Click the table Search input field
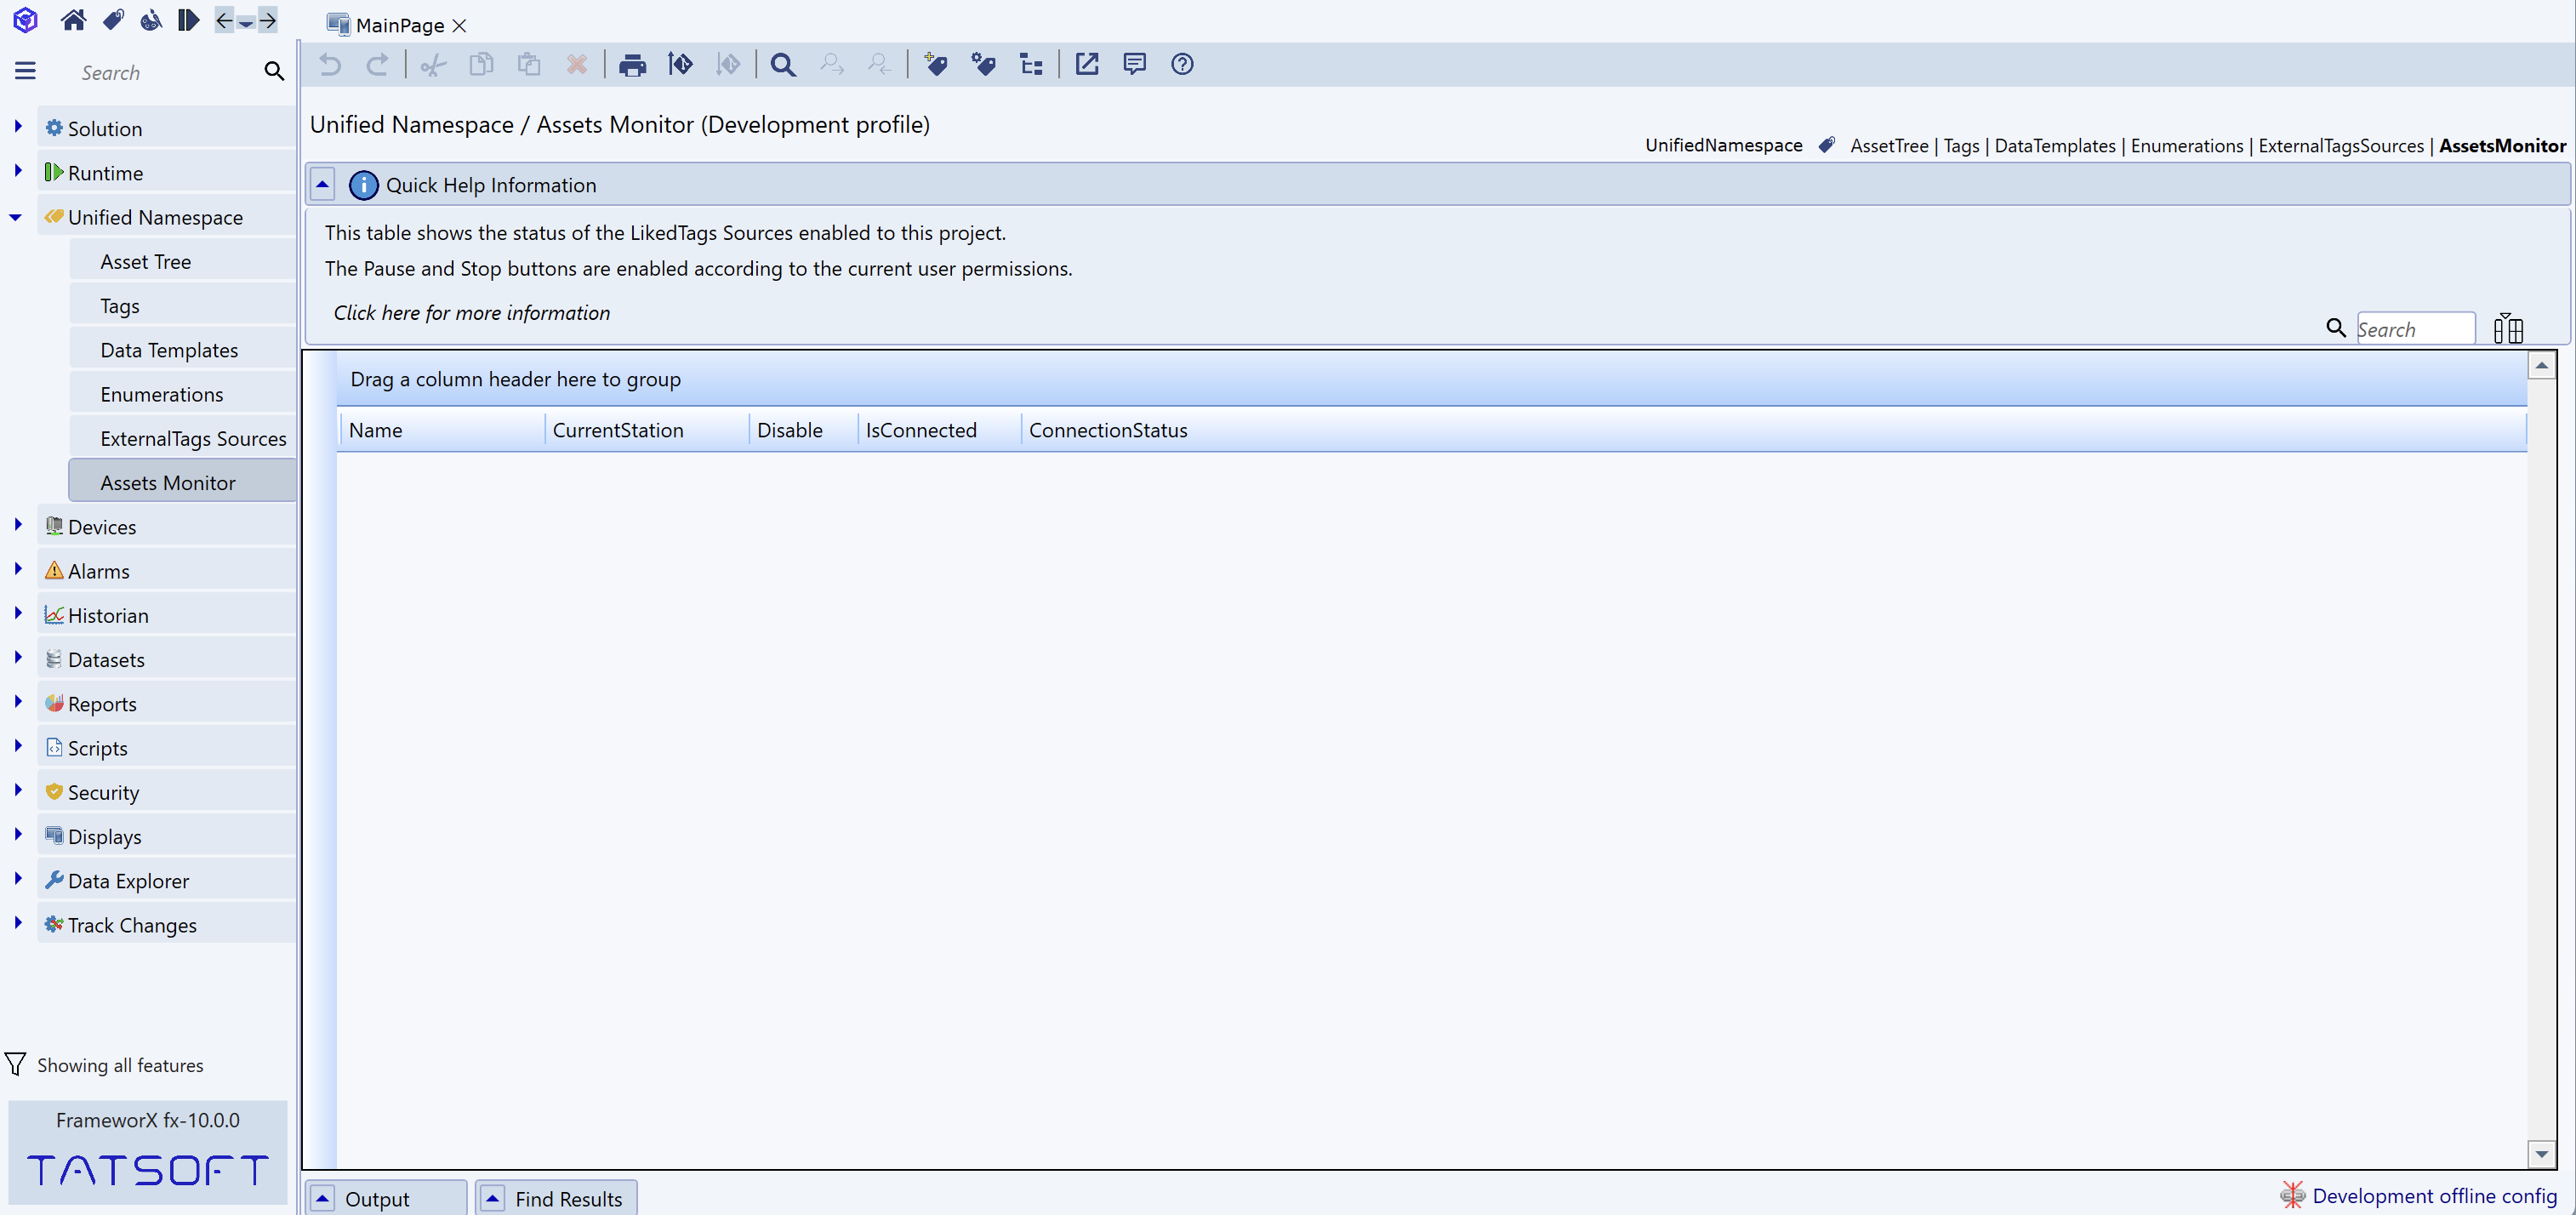 (x=2414, y=329)
